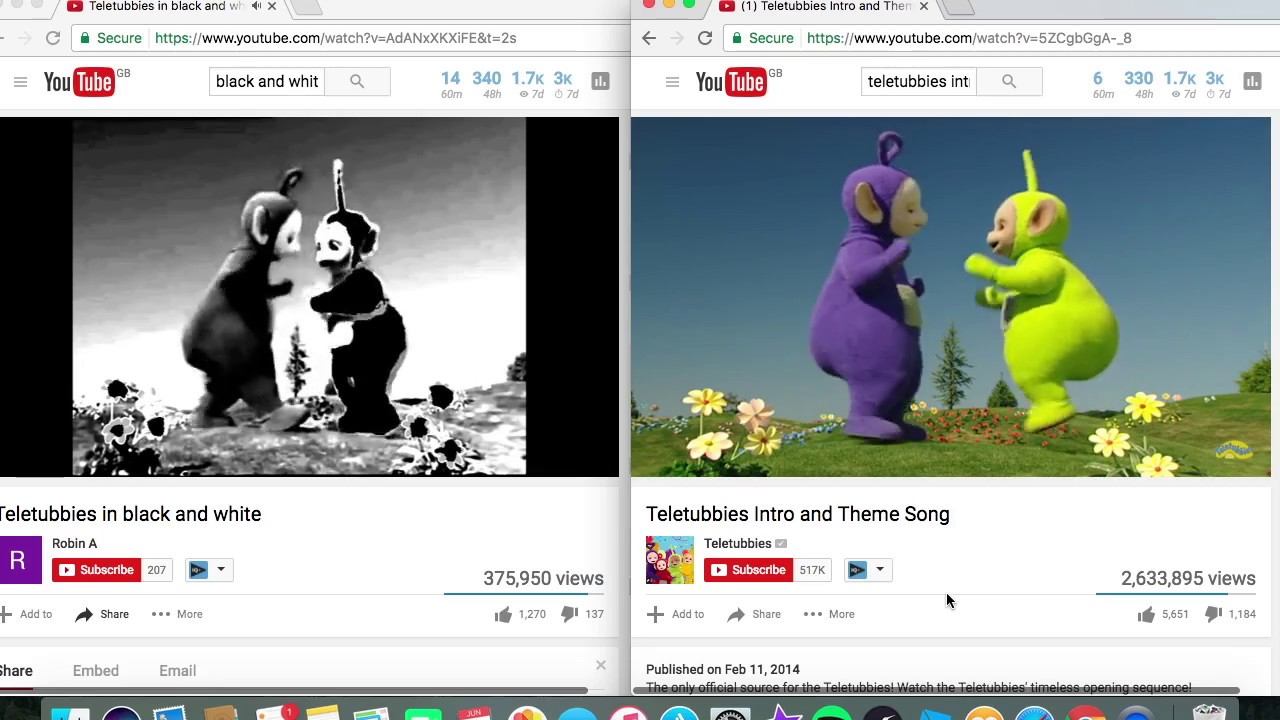The height and width of the screenshot is (720, 1280).
Task: Click the '375,950 views' text
Action: pos(543,579)
